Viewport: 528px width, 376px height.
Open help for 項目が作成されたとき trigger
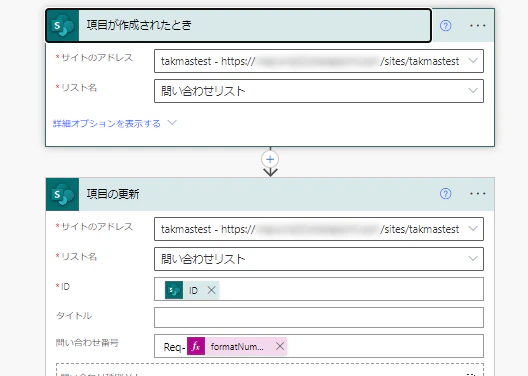point(445,26)
